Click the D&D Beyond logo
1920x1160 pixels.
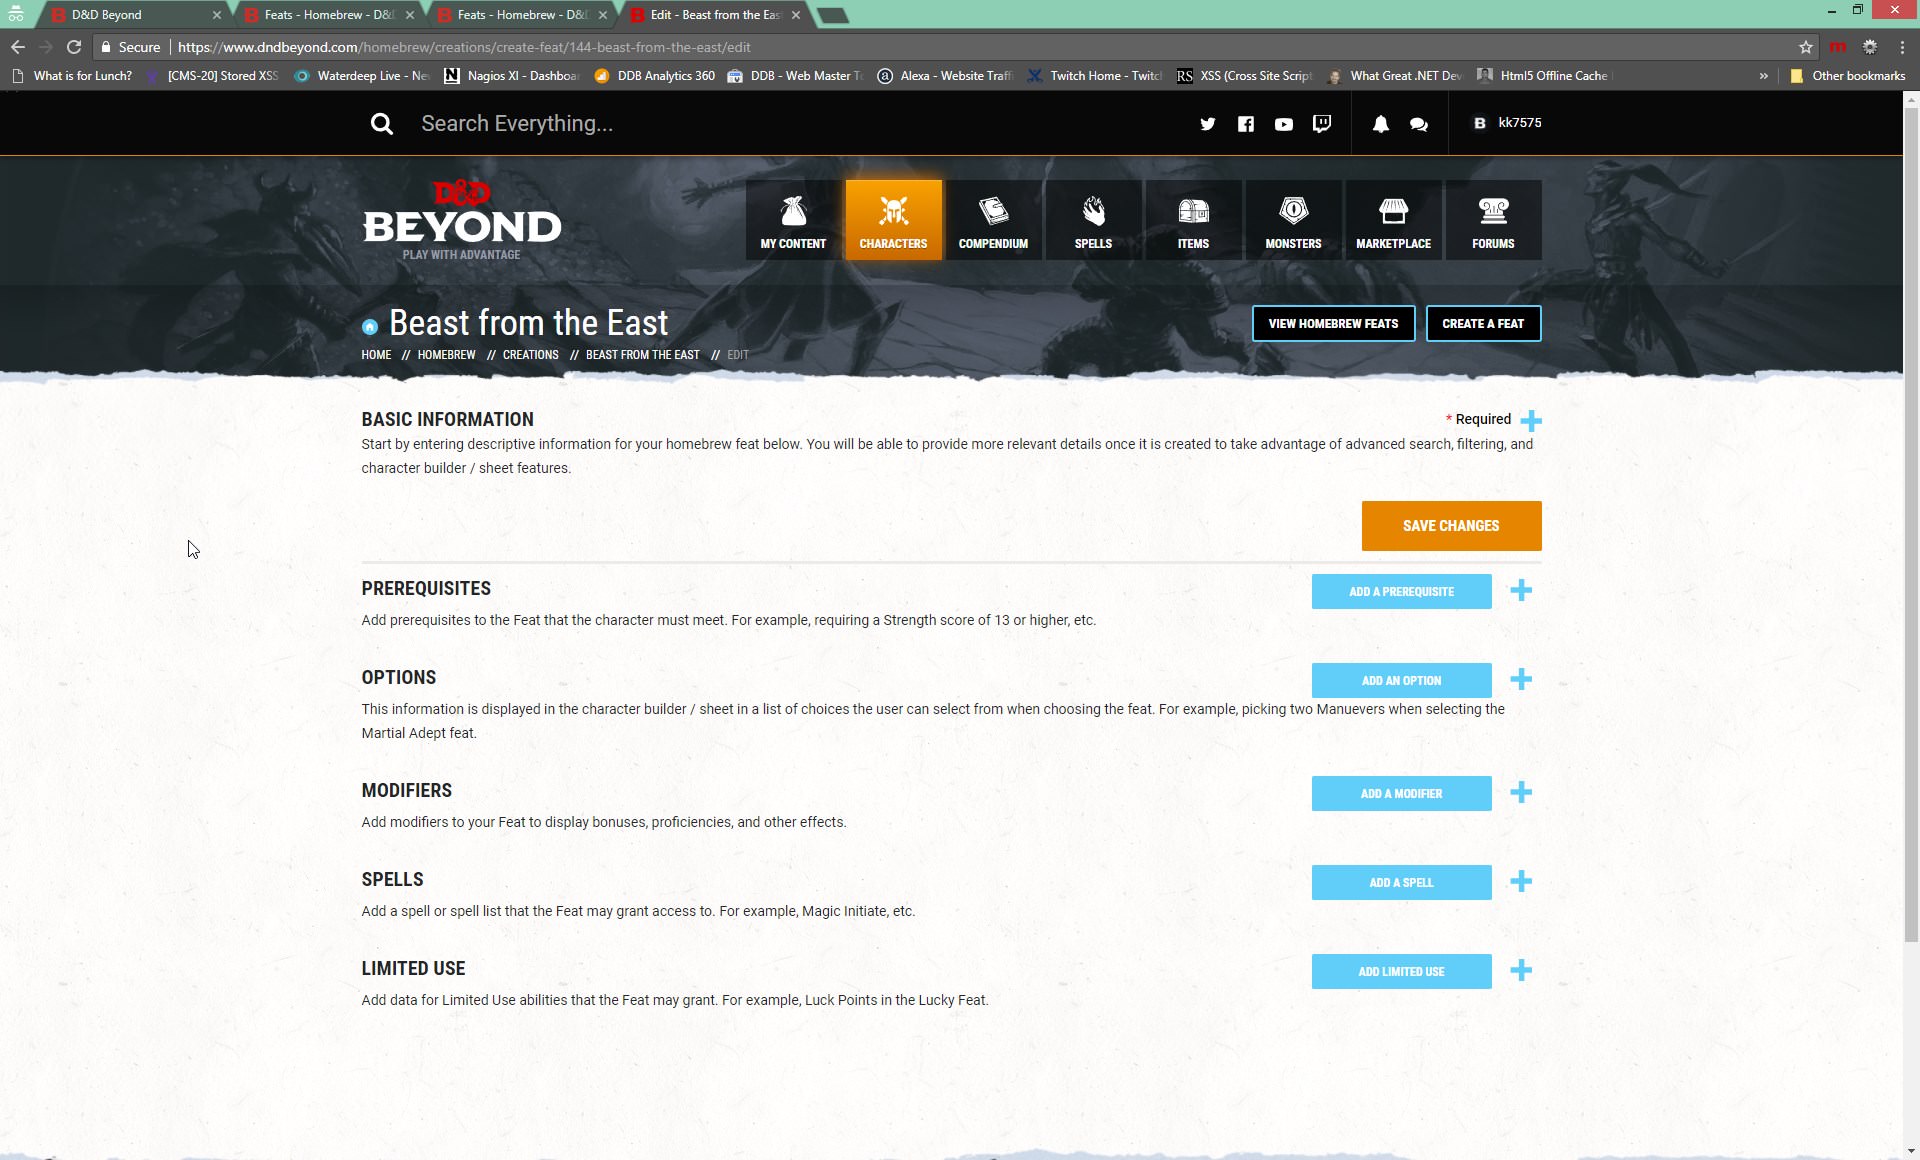[461, 220]
